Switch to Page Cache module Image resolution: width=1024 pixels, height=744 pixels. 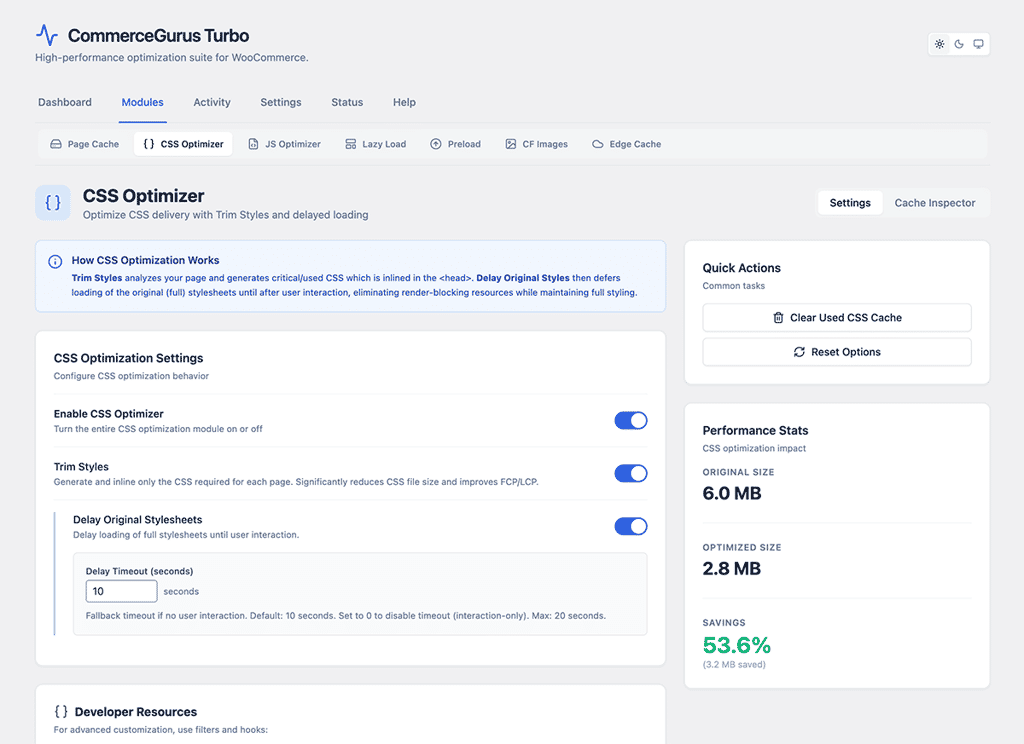pos(85,144)
